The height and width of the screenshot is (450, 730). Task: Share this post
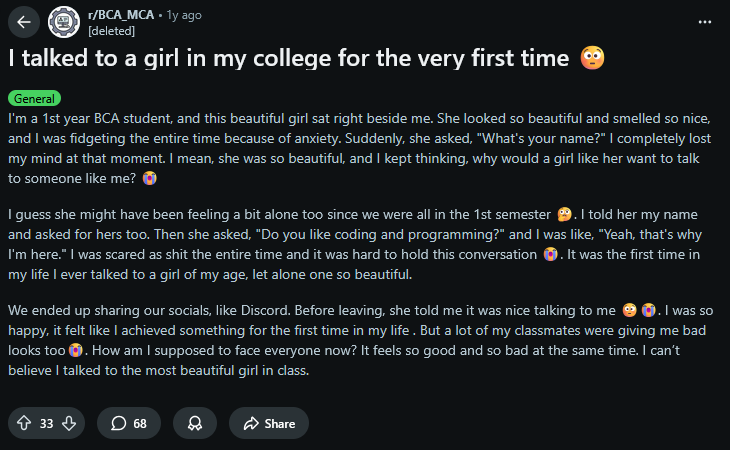tap(269, 423)
